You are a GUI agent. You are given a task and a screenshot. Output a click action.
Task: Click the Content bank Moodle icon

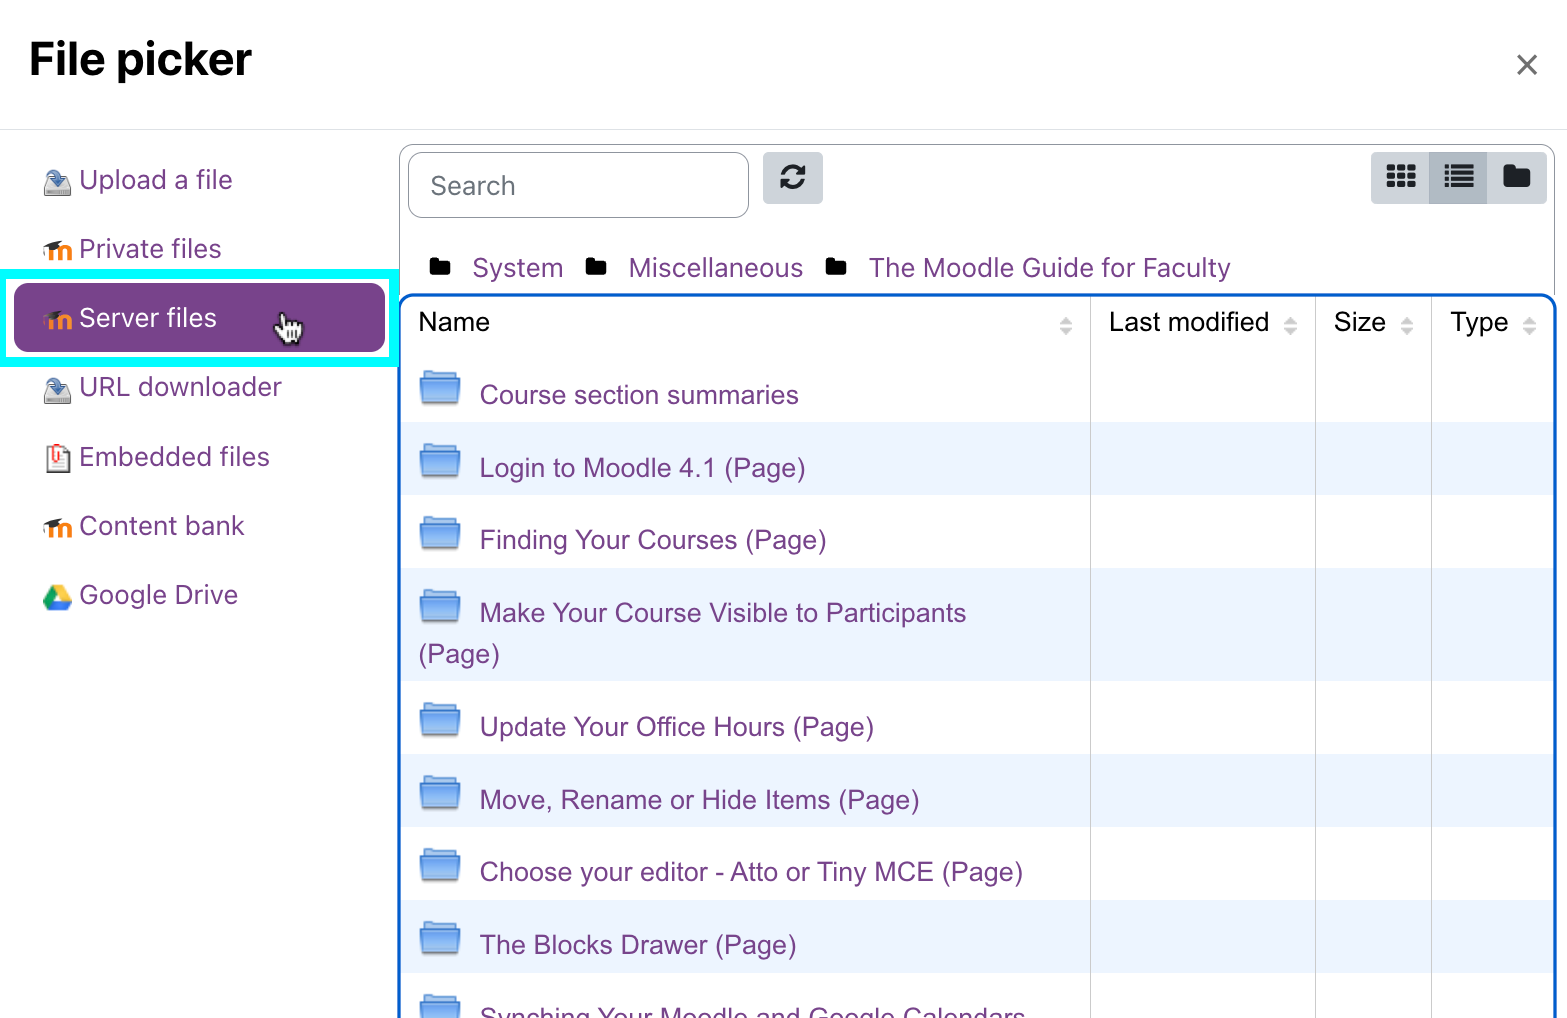point(57,527)
